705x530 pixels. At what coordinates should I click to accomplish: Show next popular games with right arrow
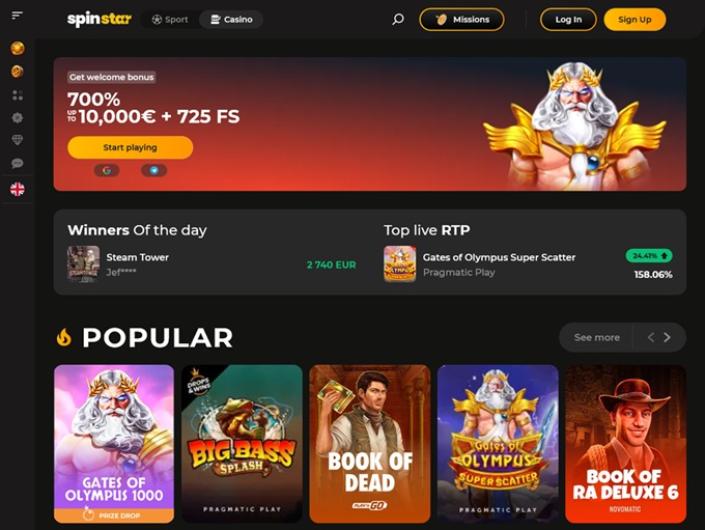667,337
